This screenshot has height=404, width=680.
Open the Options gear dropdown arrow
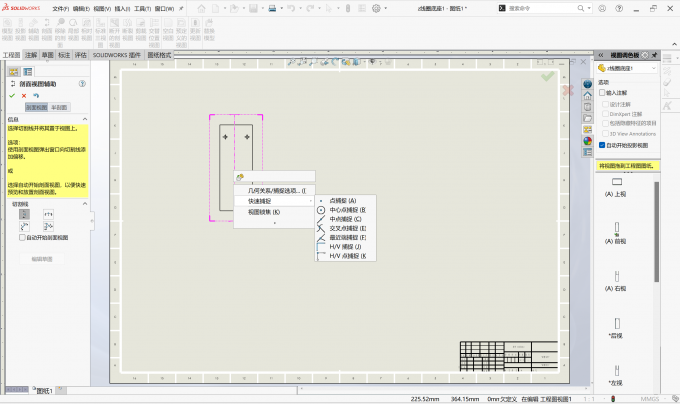pos(386,8)
